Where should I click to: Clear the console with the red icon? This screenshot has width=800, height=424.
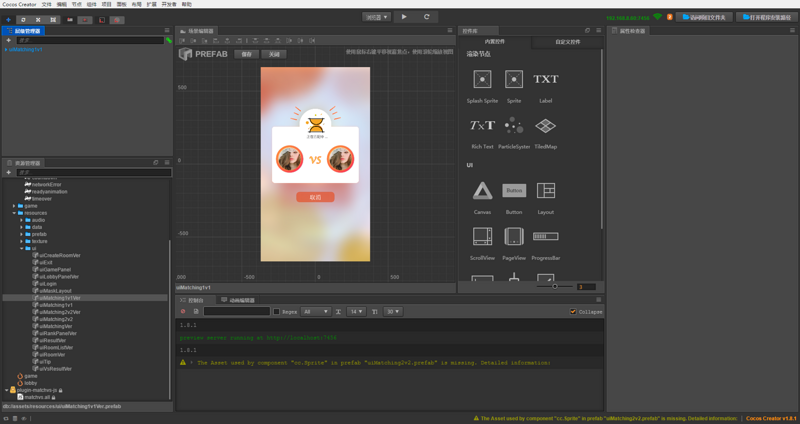click(x=183, y=311)
